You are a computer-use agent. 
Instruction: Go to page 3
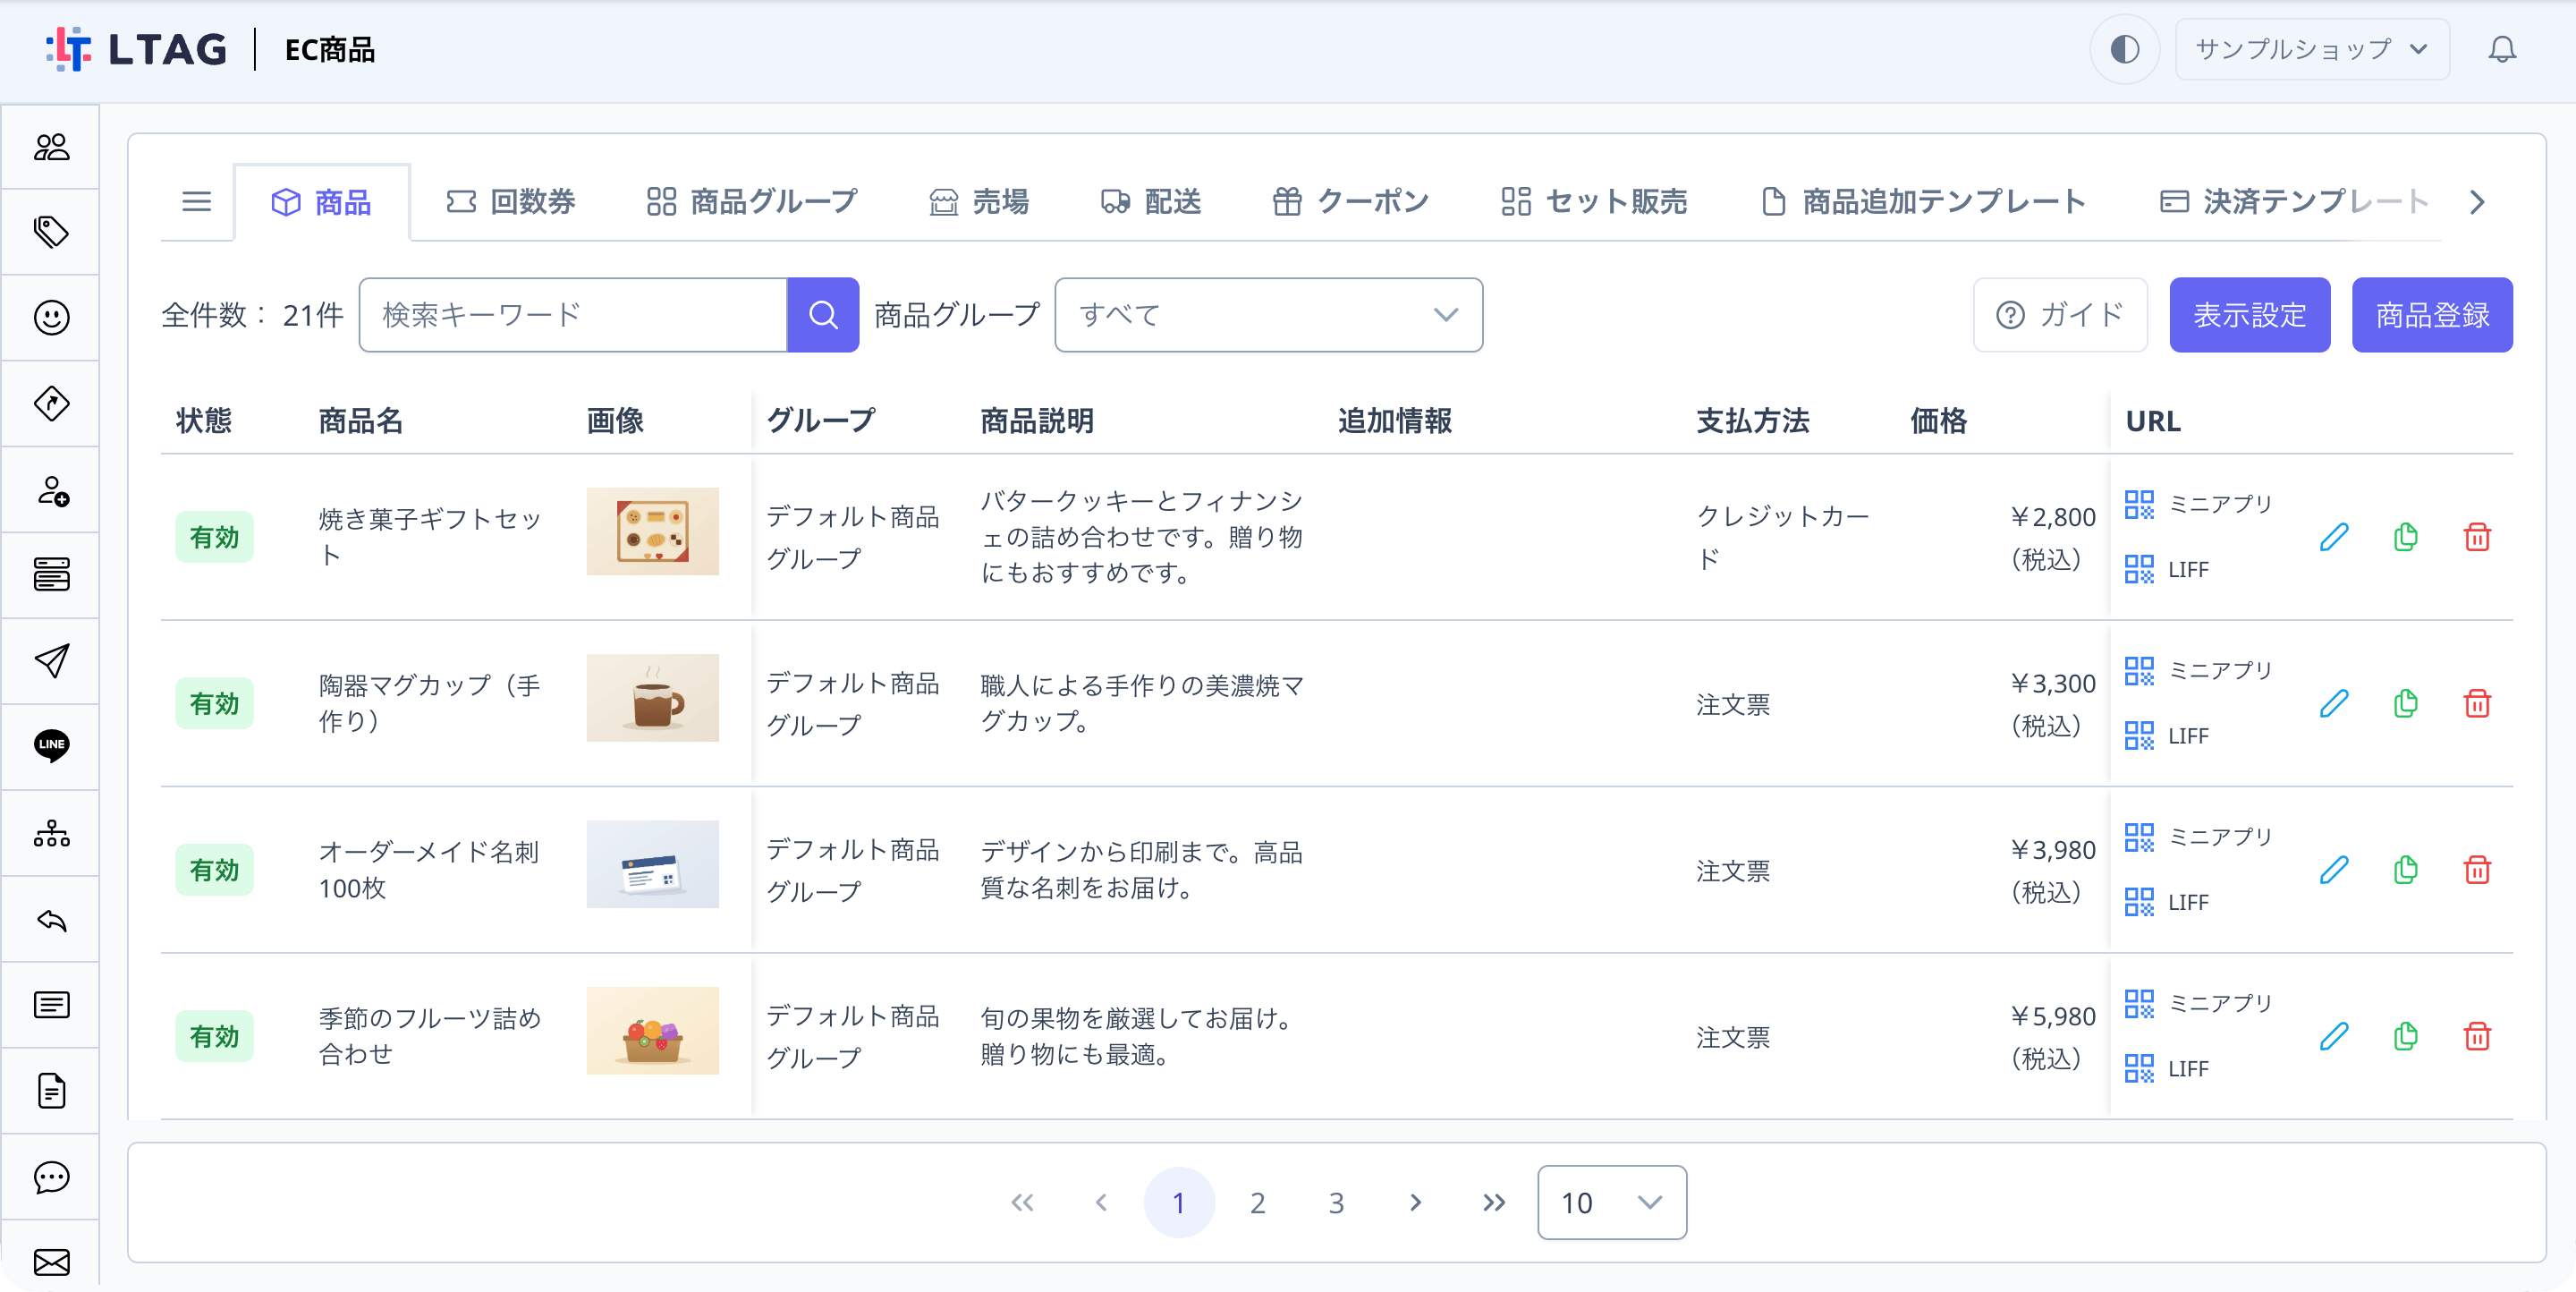[x=1336, y=1203]
